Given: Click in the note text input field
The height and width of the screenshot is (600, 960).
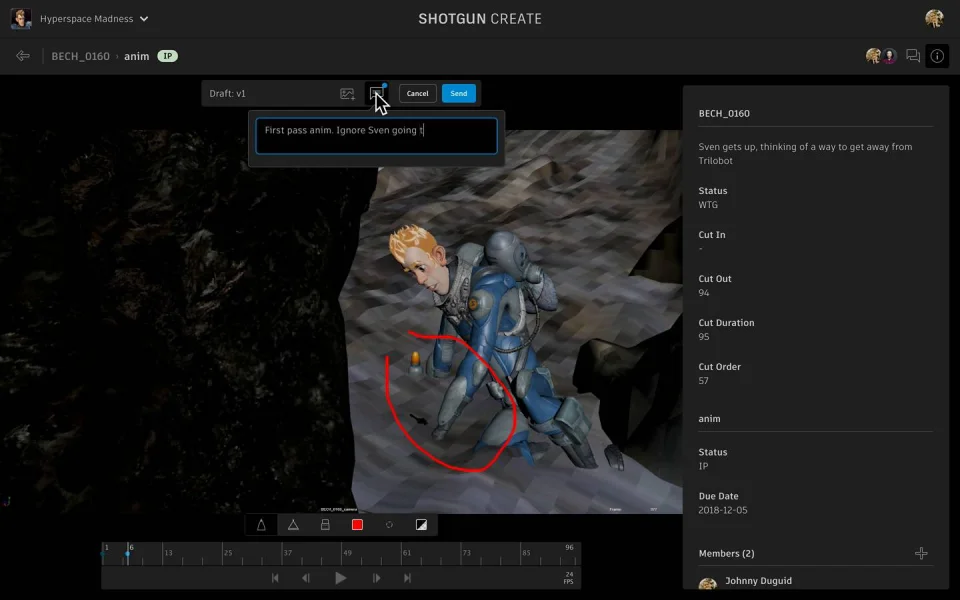Looking at the screenshot, I should (x=376, y=136).
